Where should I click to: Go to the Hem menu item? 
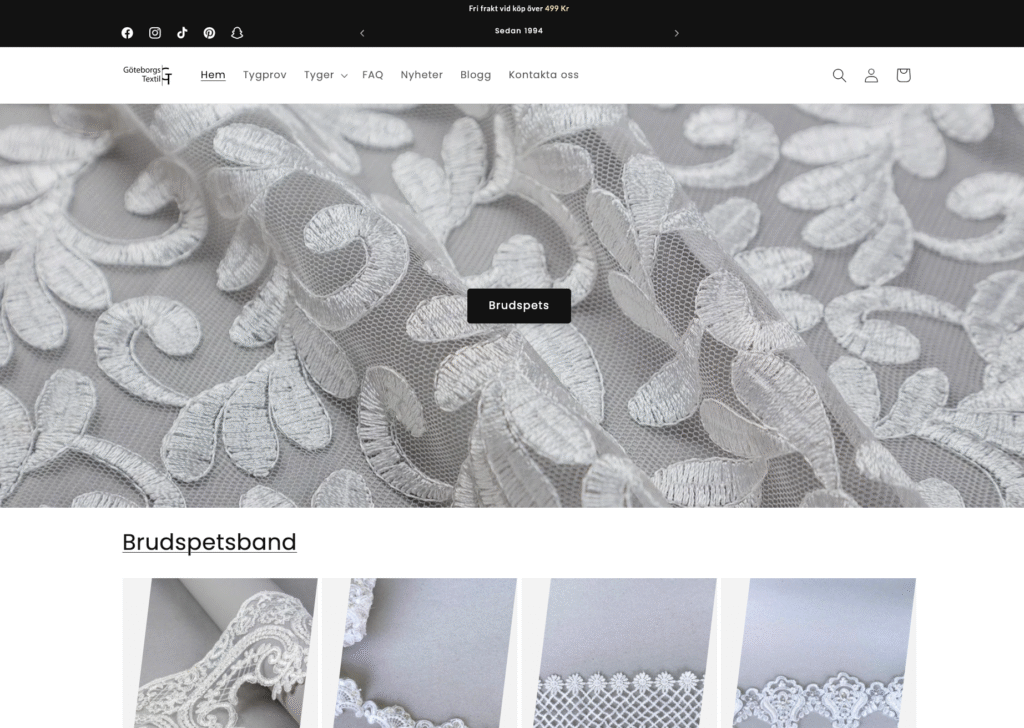pyautogui.click(x=213, y=74)
